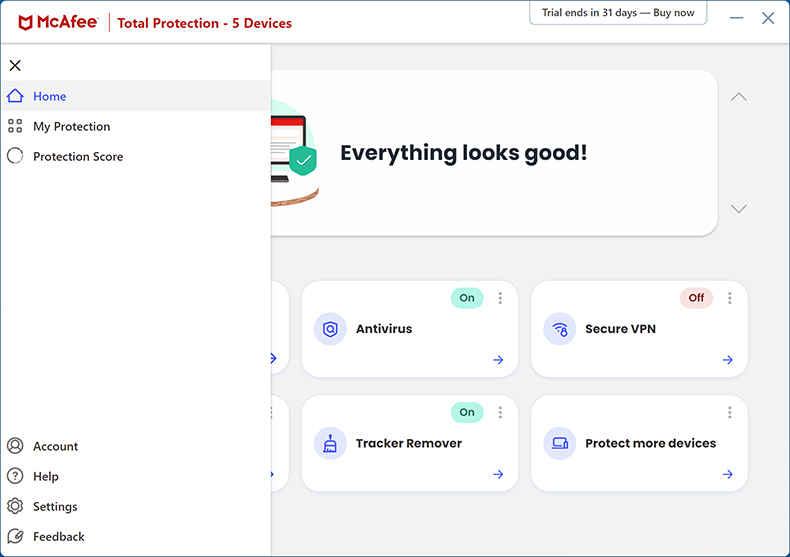Open Protect more devices three-dot options
The image size is (790, 557).
click(x=730, y=412)
